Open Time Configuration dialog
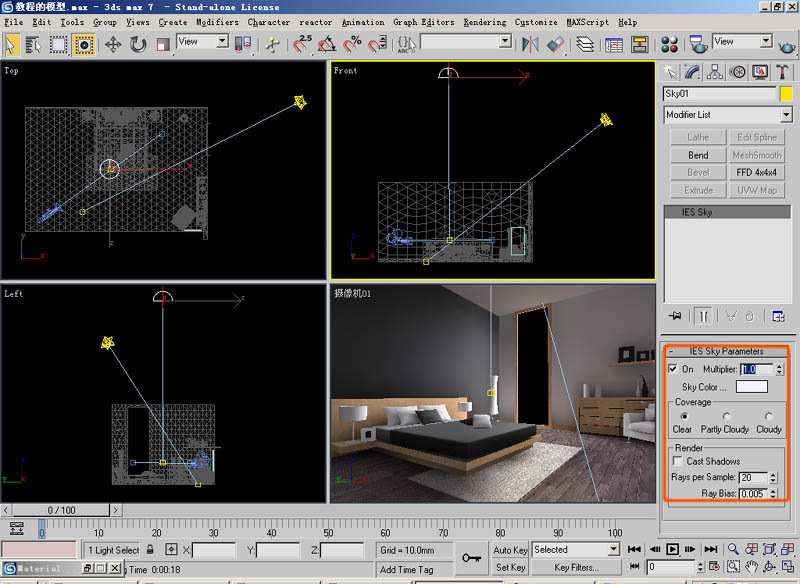Screen dimensions: 800x584 point(714,567)
